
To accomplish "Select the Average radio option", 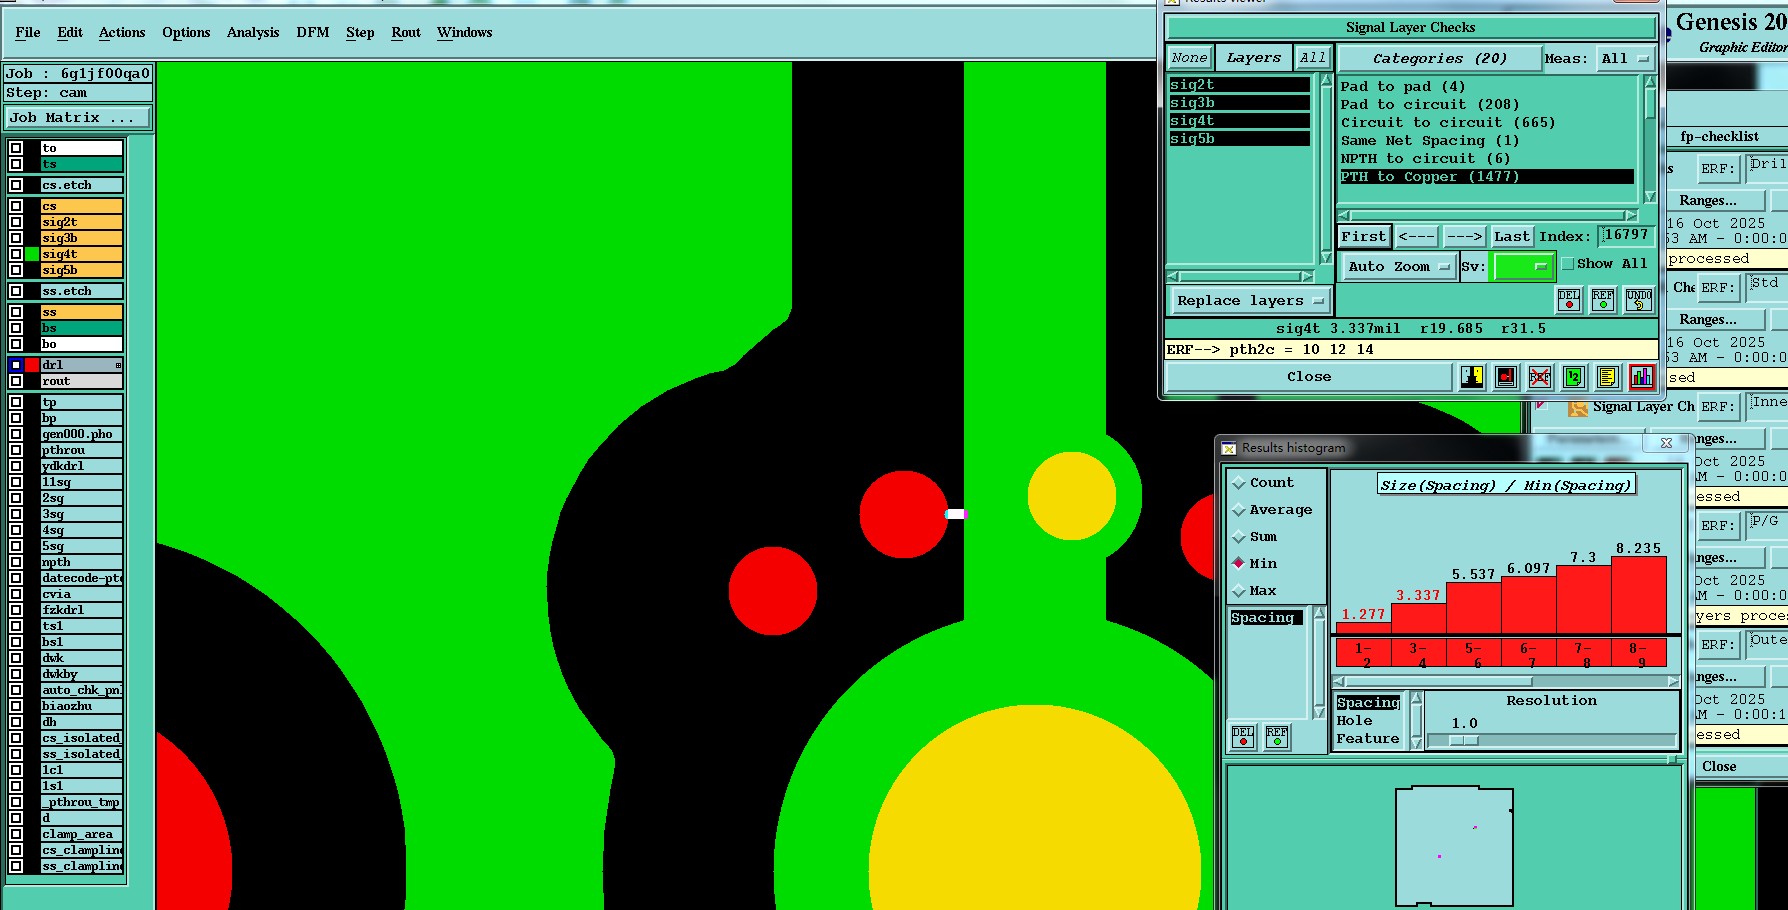I will pyautogui.click(x=1240, y=510).
